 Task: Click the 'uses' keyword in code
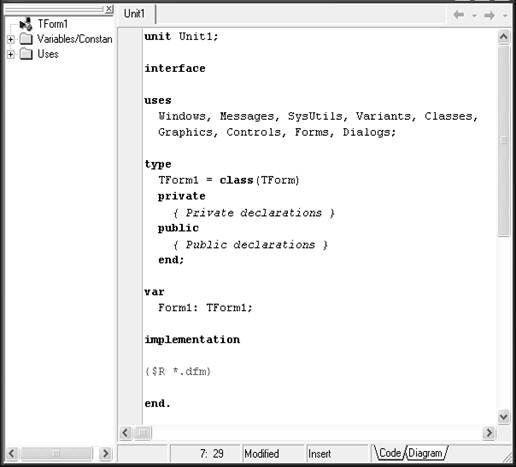coord(158,100)
